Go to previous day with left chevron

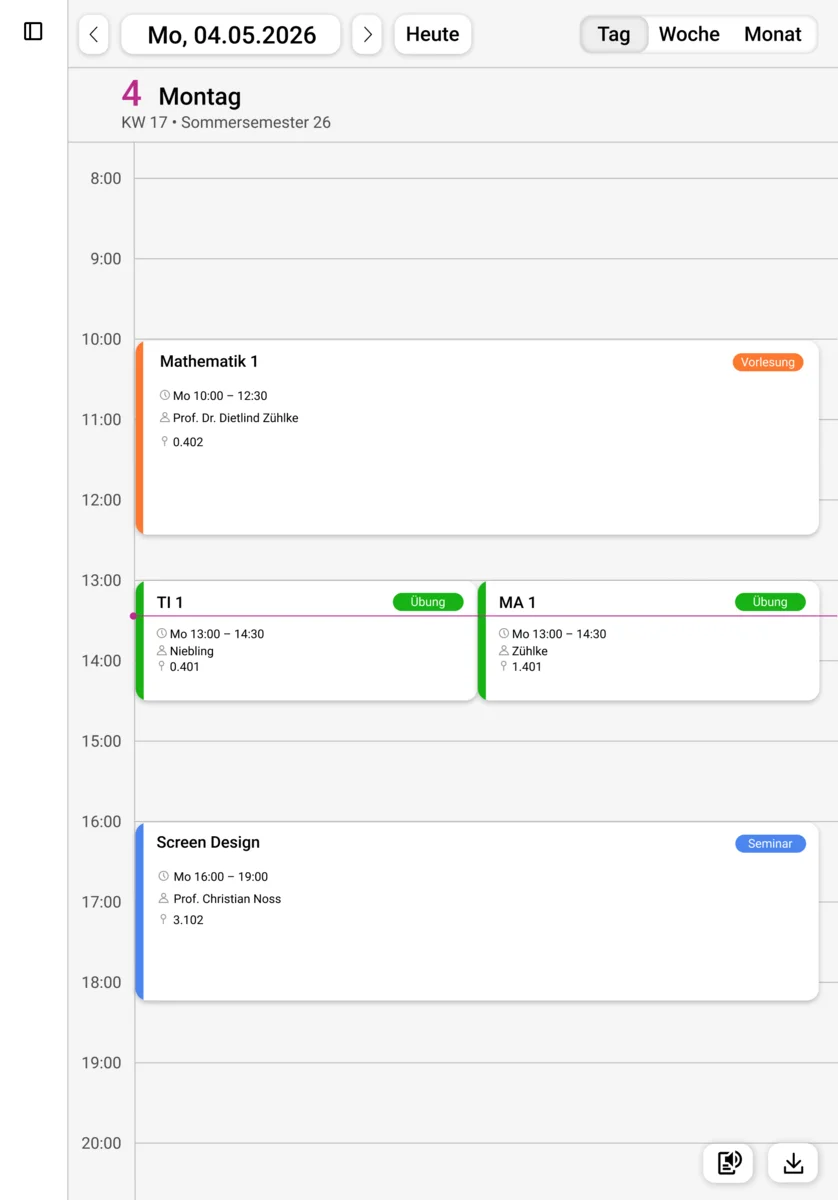(x=93, y=35)
